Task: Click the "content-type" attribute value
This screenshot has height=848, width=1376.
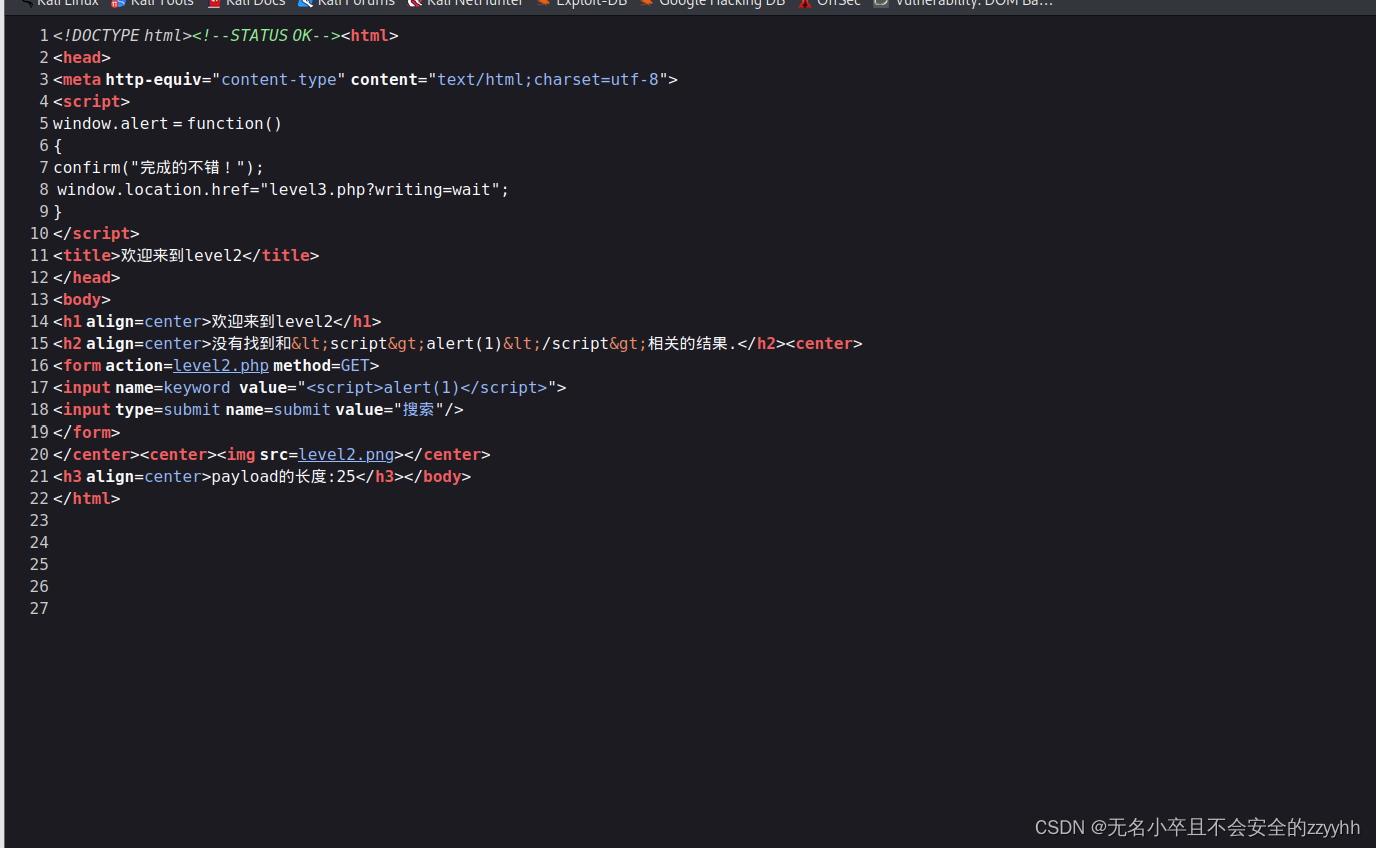Action: tap(279, 80)
